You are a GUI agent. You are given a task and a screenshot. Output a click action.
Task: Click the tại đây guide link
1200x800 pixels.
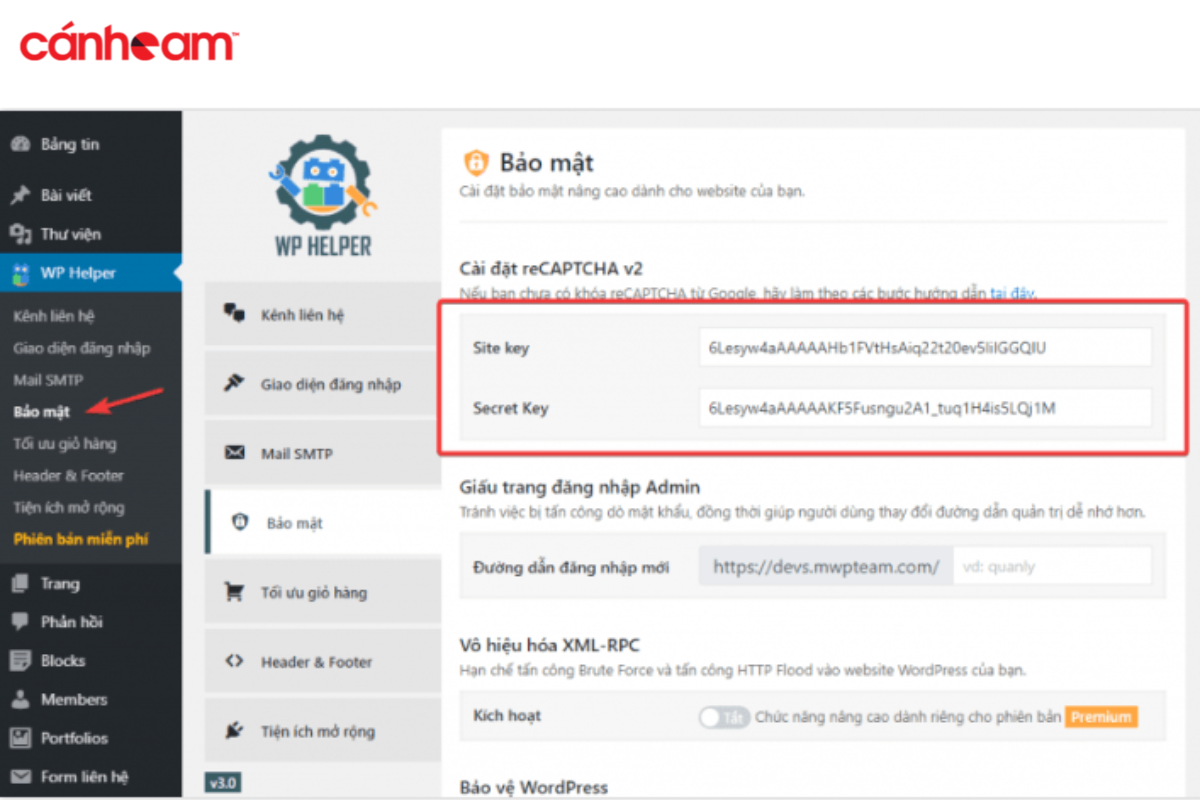point(1012,294)
